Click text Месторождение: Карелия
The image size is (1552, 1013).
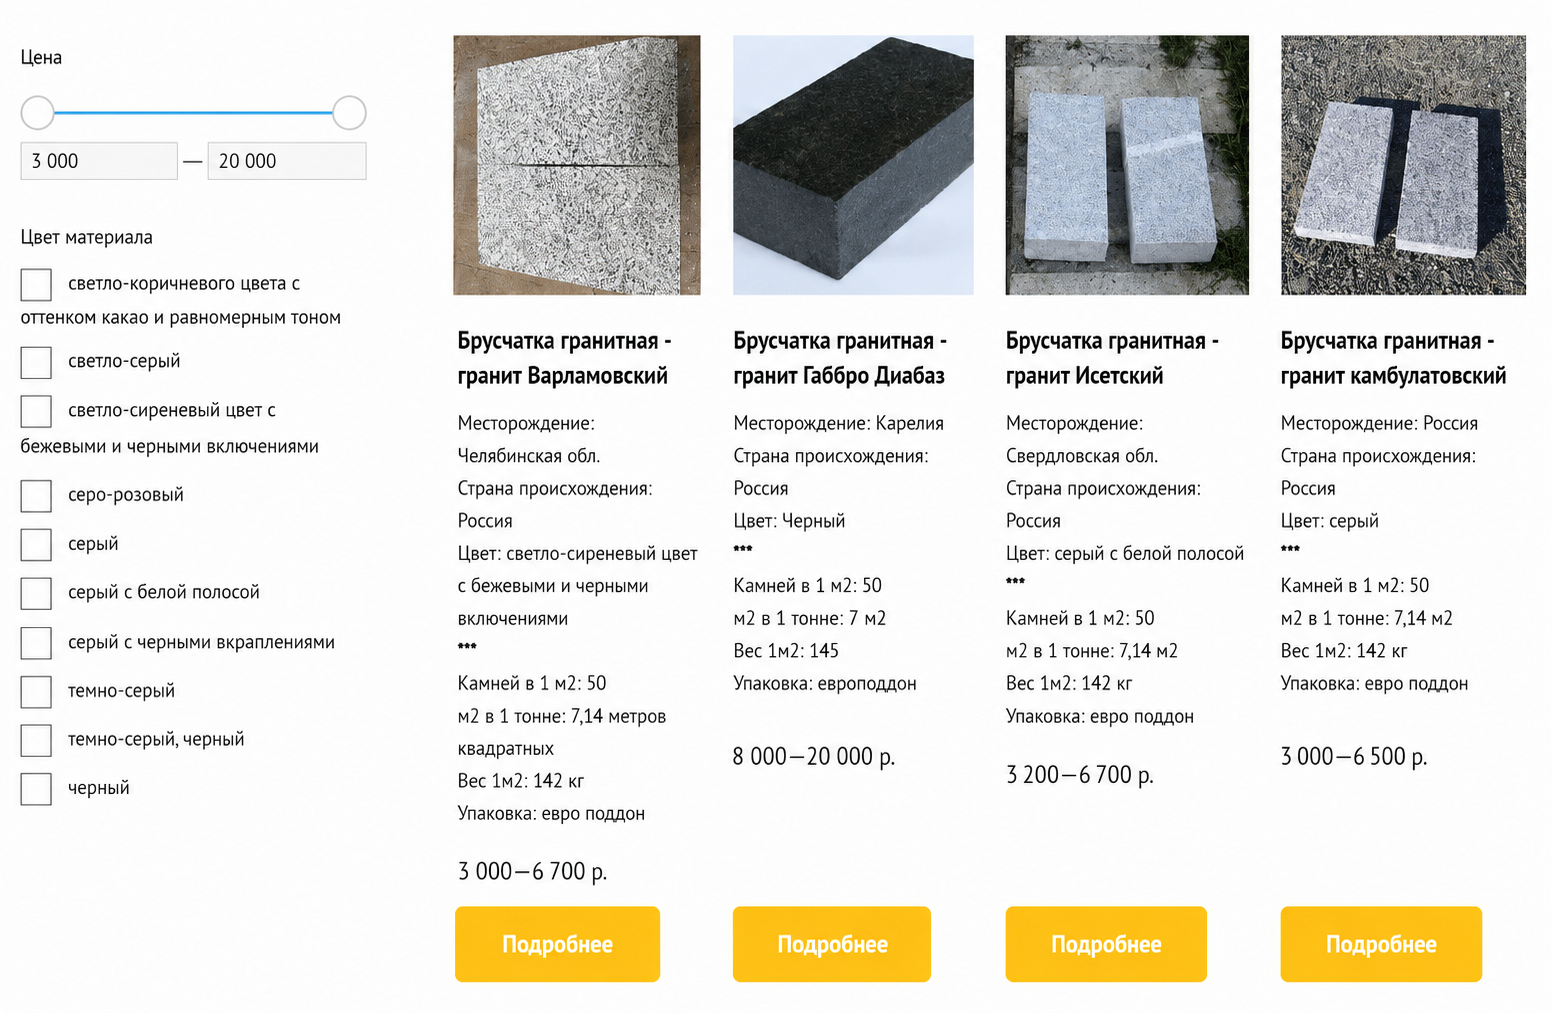838,423
